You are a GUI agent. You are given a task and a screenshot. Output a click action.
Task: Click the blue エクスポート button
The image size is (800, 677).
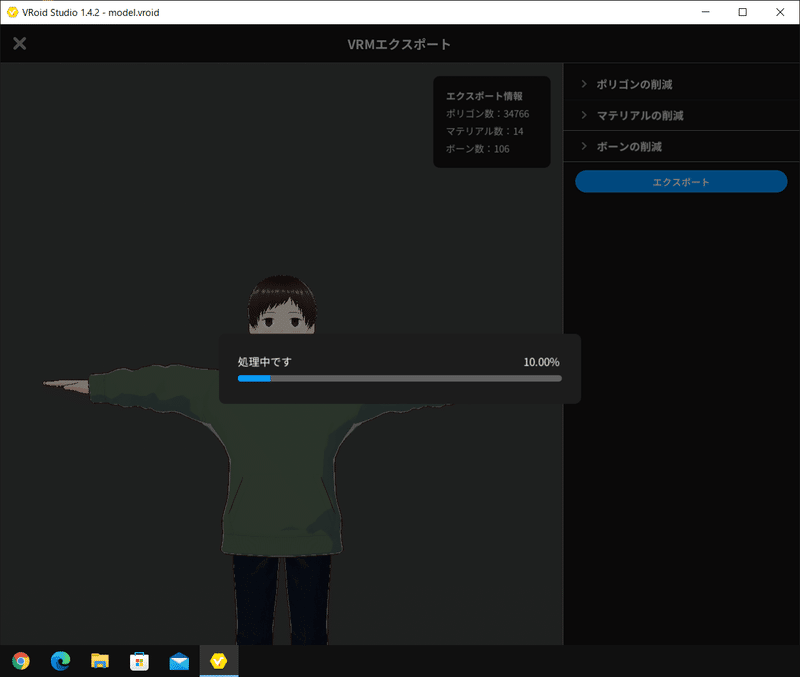(681, 182)
